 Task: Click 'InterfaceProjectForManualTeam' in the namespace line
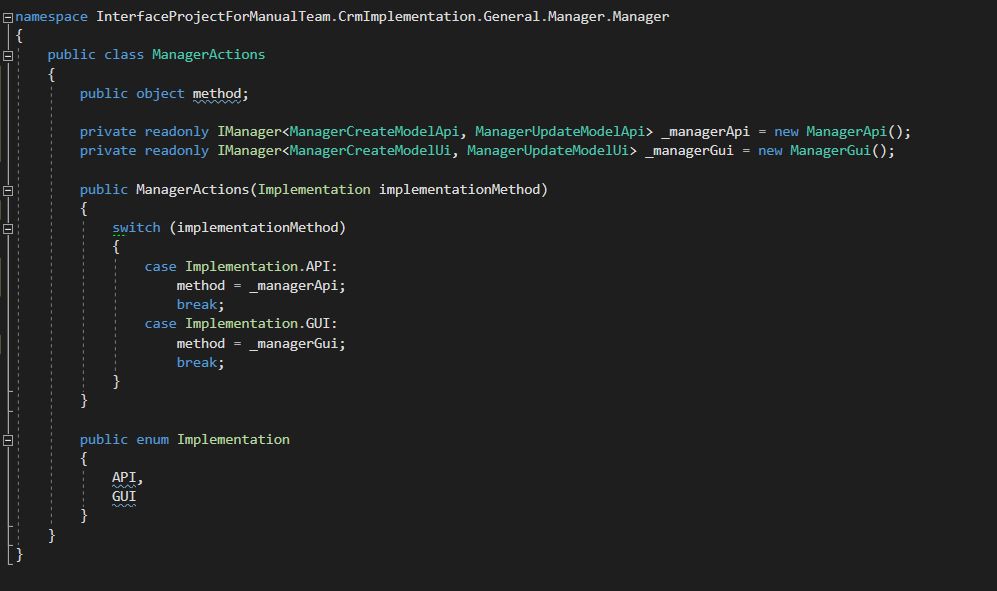tap(213, 17)
